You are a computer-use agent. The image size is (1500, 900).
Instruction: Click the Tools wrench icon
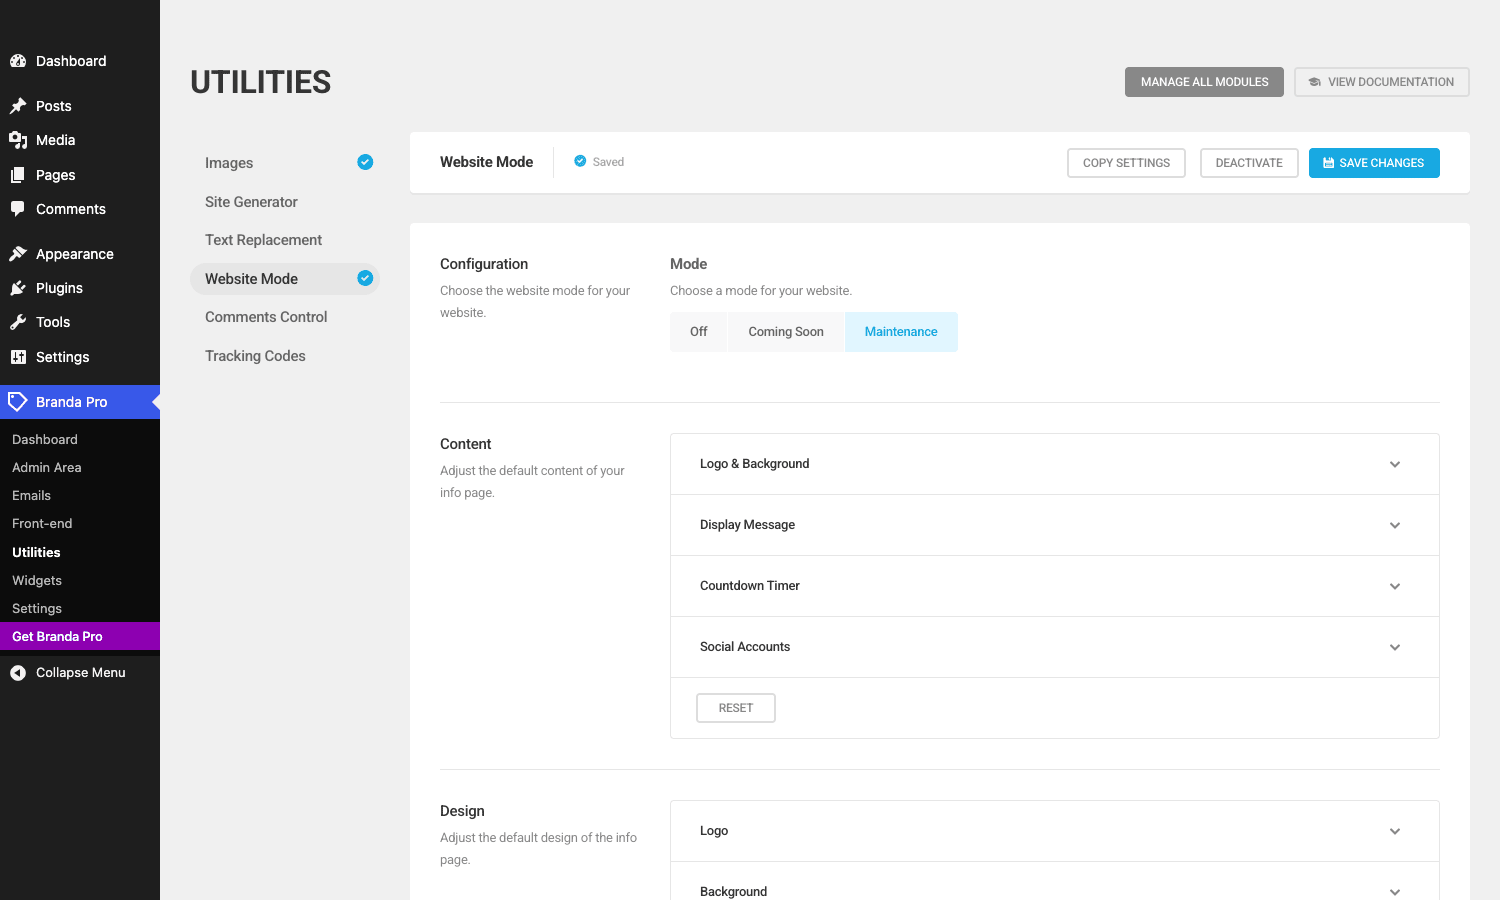(18, 322)
